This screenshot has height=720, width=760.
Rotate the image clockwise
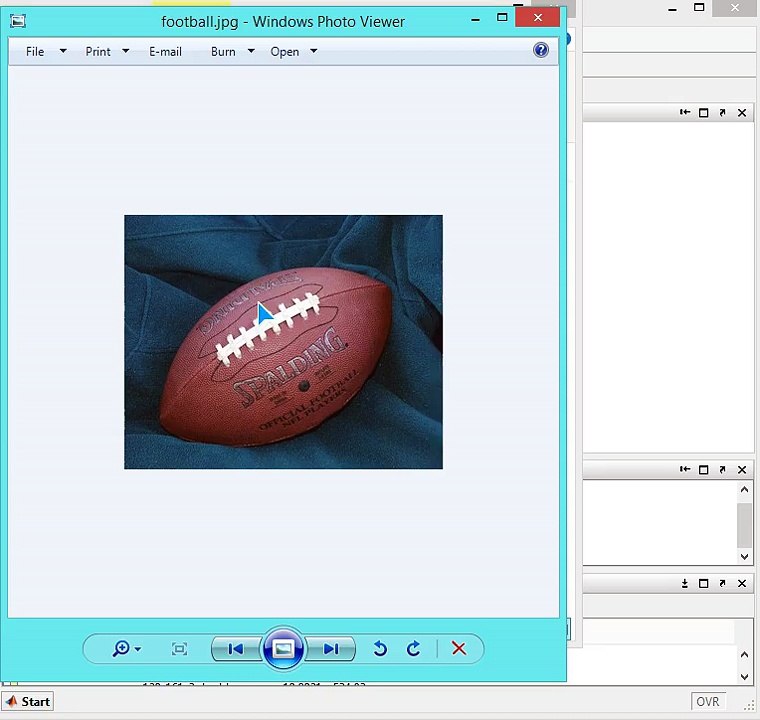(413, 649)
